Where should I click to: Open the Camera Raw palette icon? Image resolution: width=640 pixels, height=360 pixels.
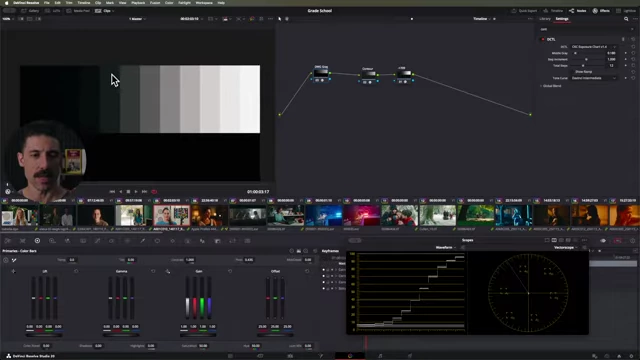coord(7,241)
